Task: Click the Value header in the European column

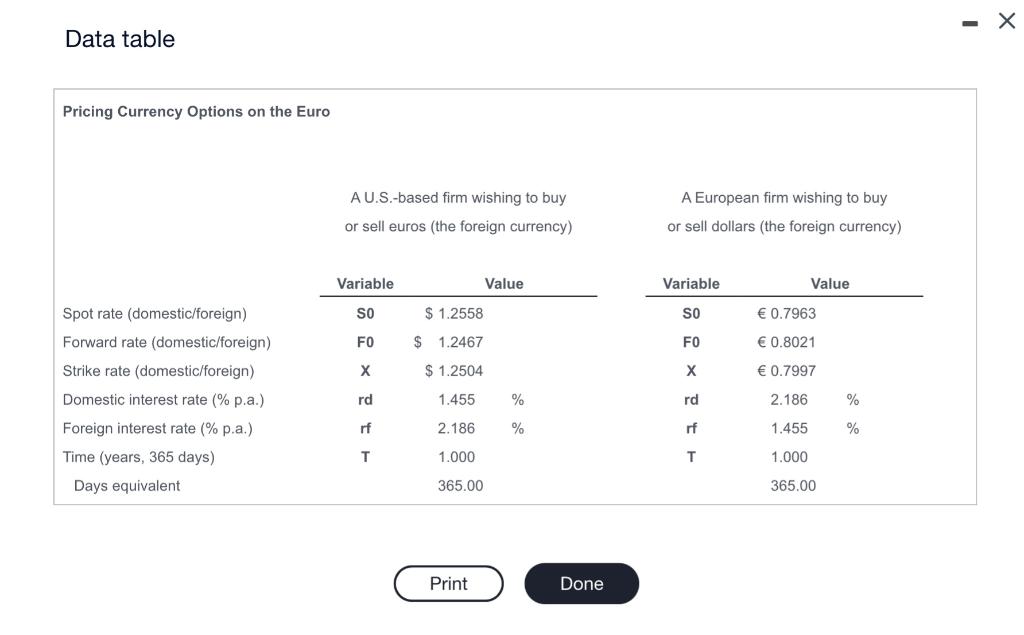Action: coord(830,283)
